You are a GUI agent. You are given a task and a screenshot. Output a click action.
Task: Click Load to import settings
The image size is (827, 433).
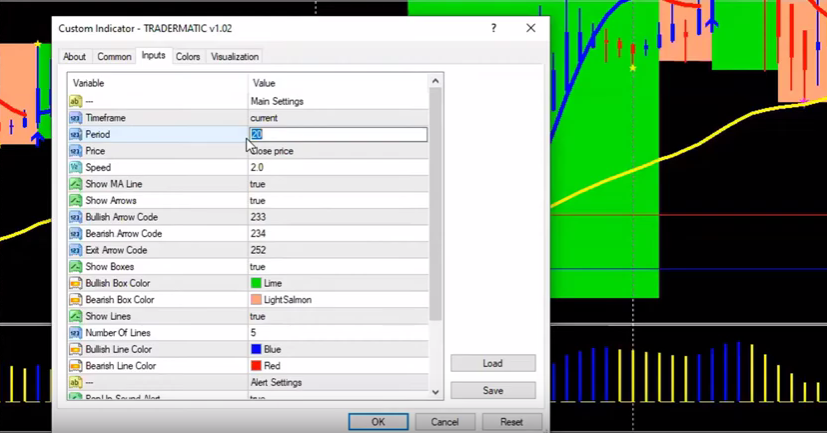[493, 363]
